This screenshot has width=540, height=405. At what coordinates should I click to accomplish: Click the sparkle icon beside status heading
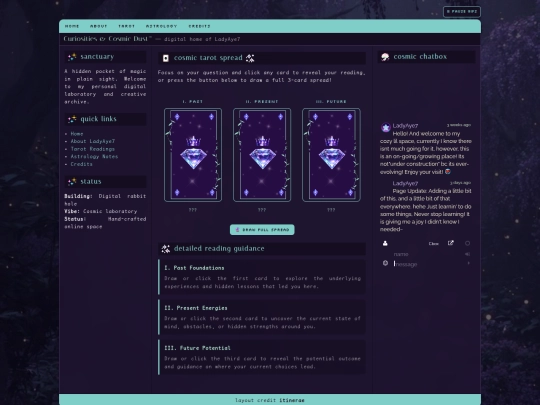pyautogui.click(x=72, y=182)
